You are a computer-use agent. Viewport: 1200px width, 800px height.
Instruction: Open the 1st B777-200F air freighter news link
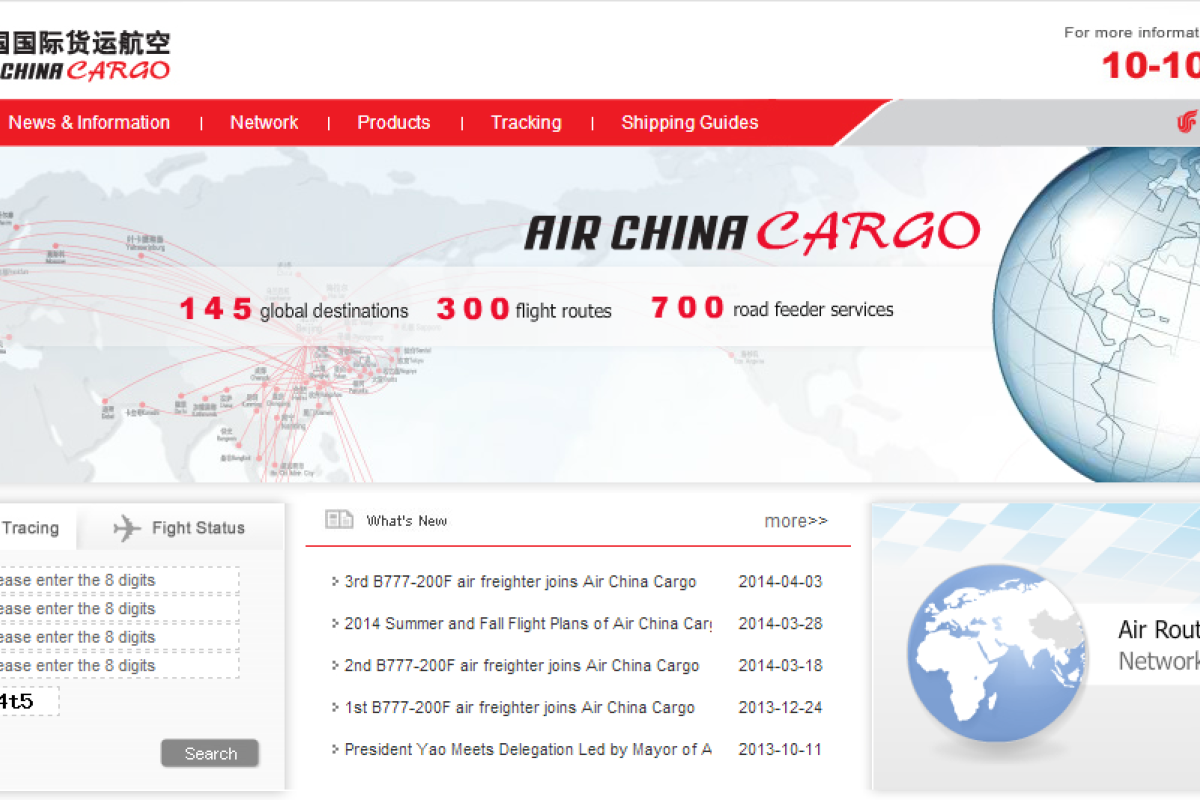pyautogui.click(x=520, y=707)
